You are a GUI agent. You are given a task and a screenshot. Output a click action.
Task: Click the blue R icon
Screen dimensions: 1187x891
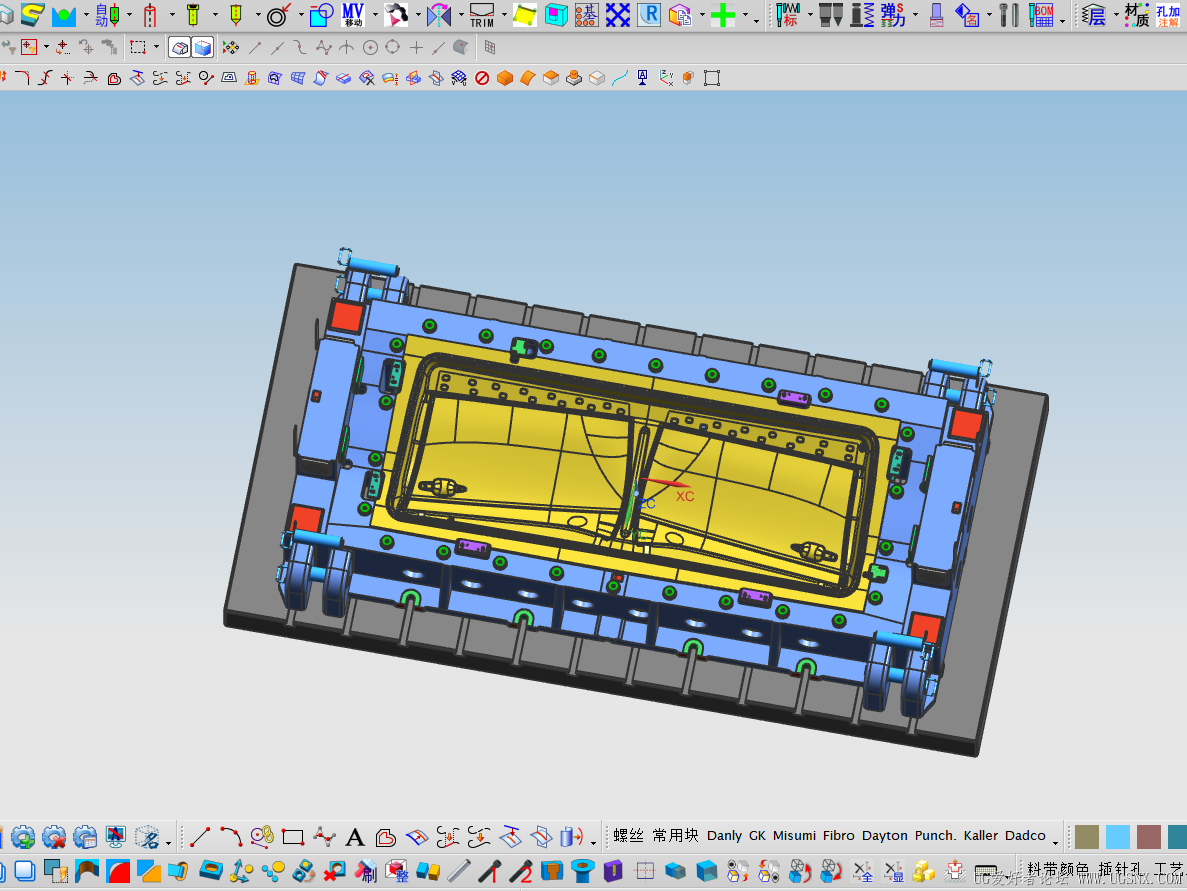coord(649,14)
